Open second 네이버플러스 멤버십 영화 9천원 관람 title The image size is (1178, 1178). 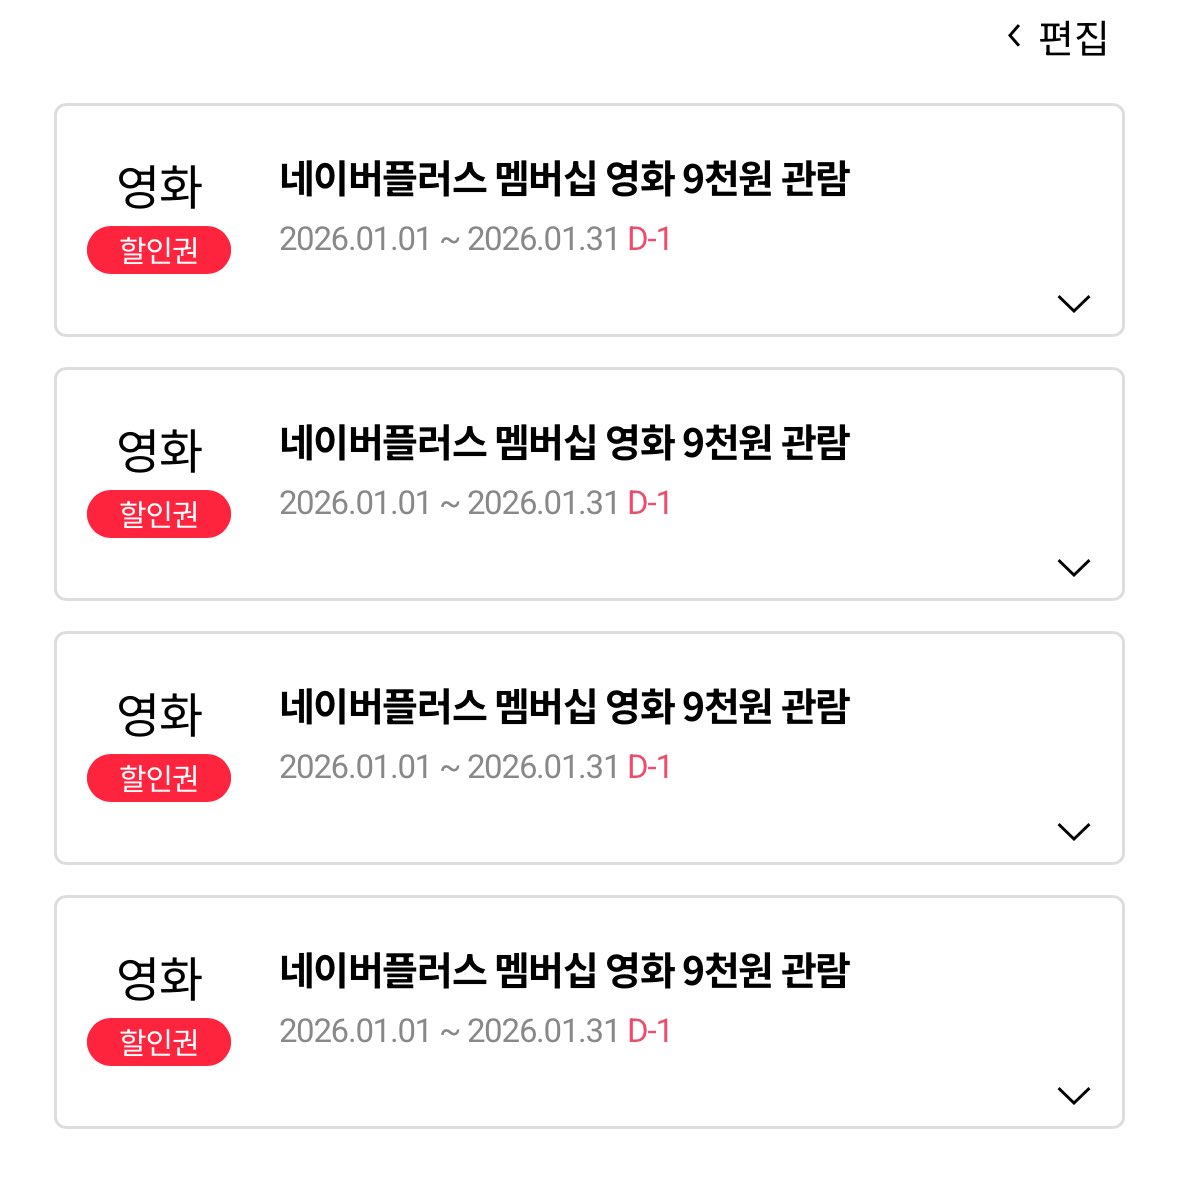click(x=564, y=443)
